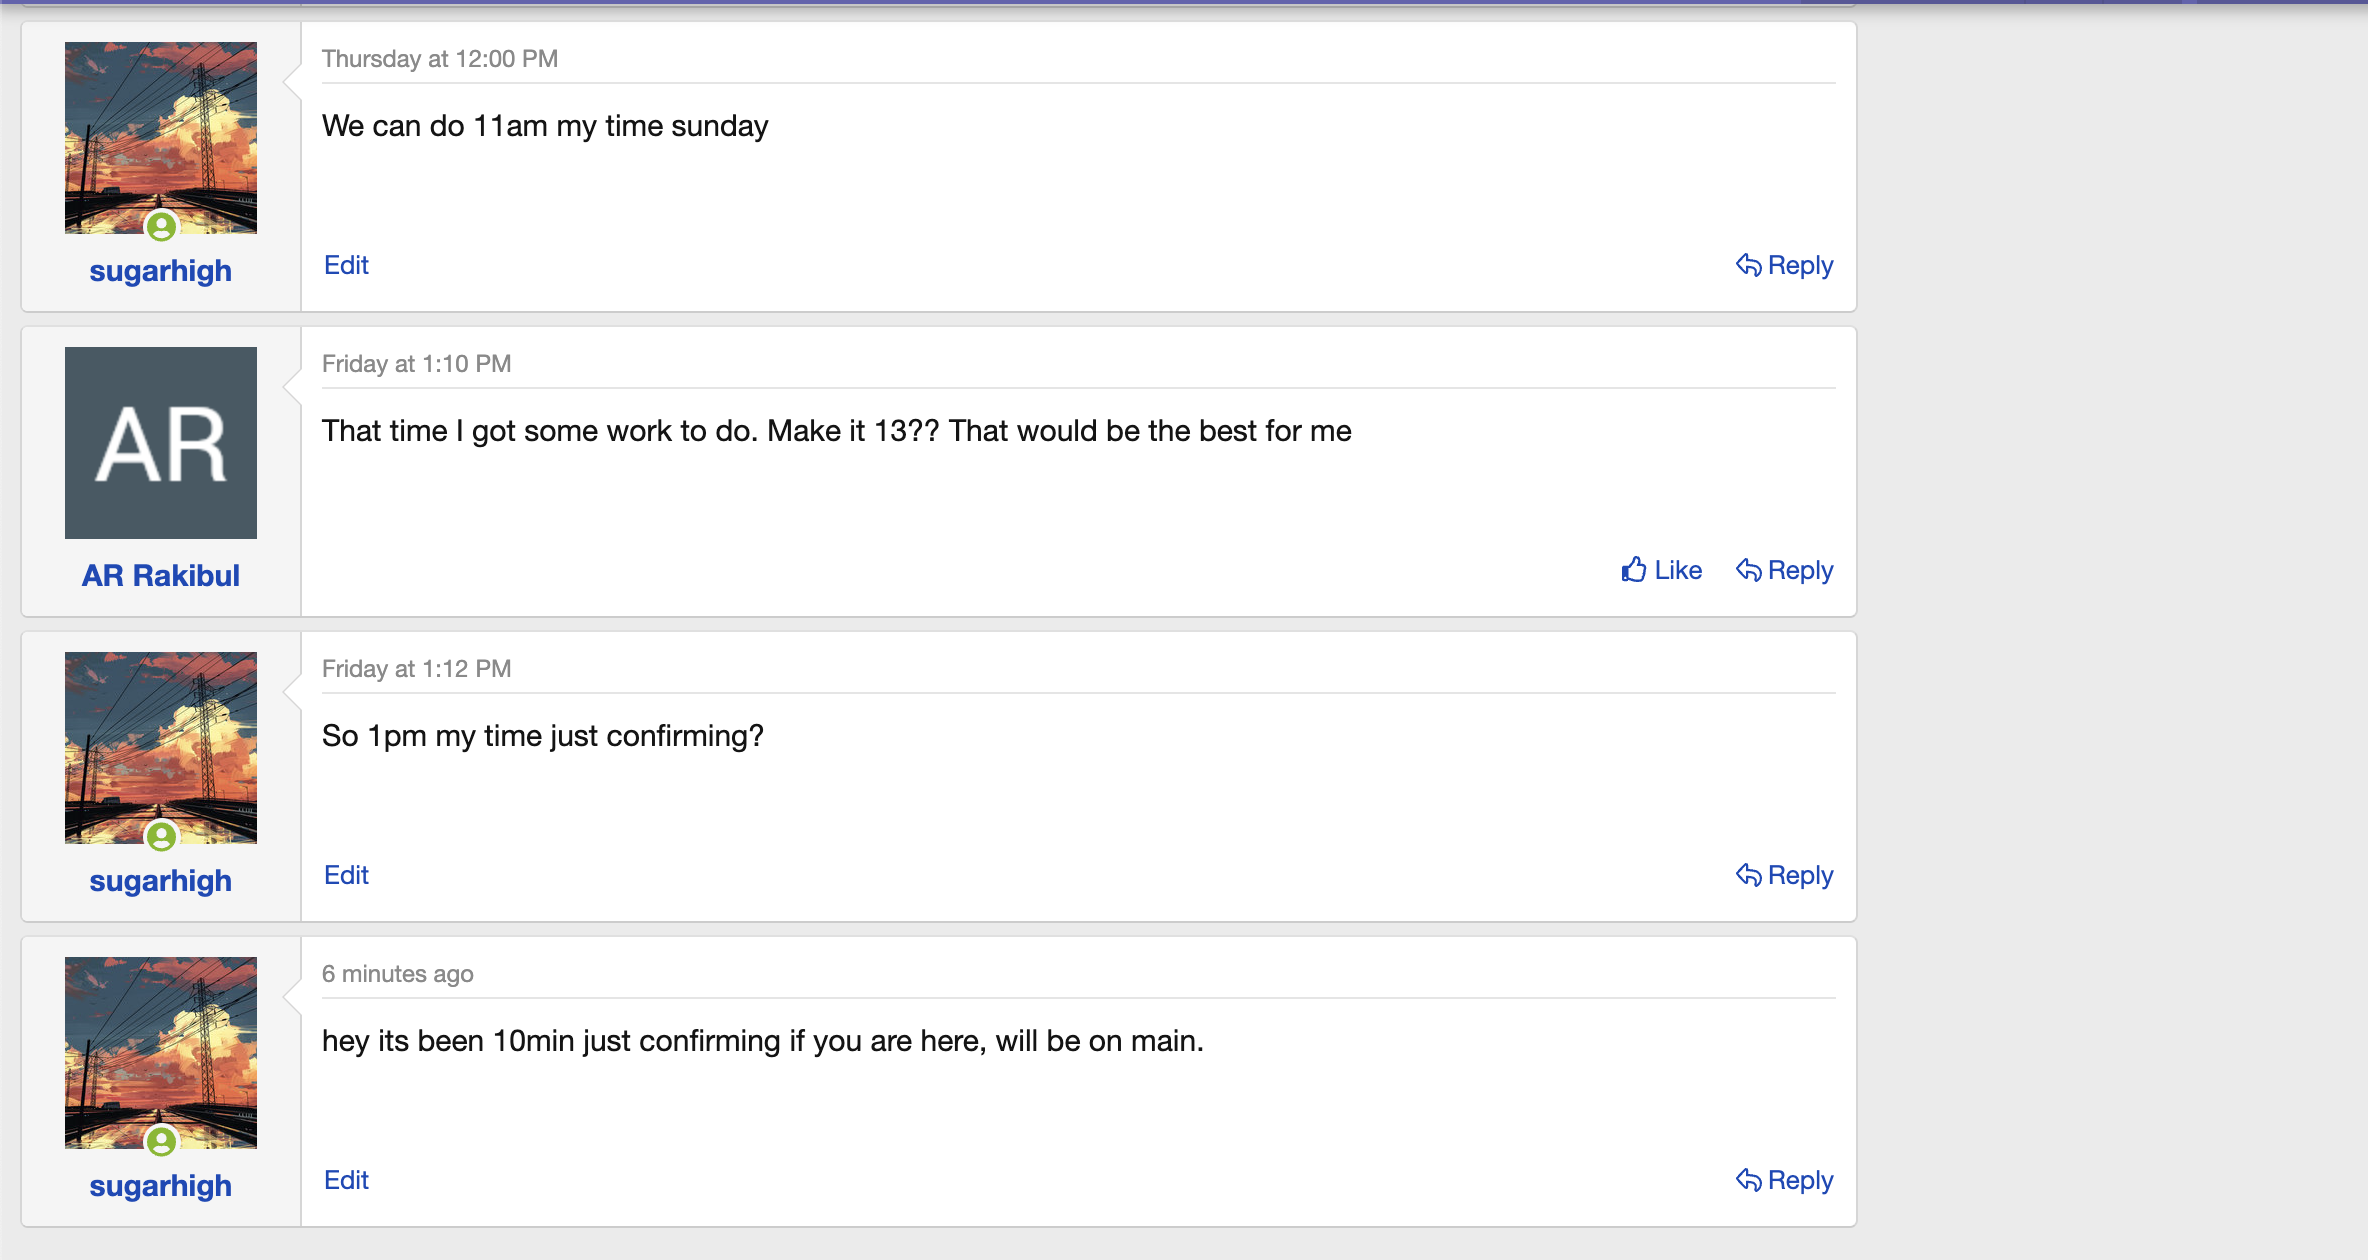Reply to the 1pm confirming message

pyautogui.click(x=1784, y=875)
